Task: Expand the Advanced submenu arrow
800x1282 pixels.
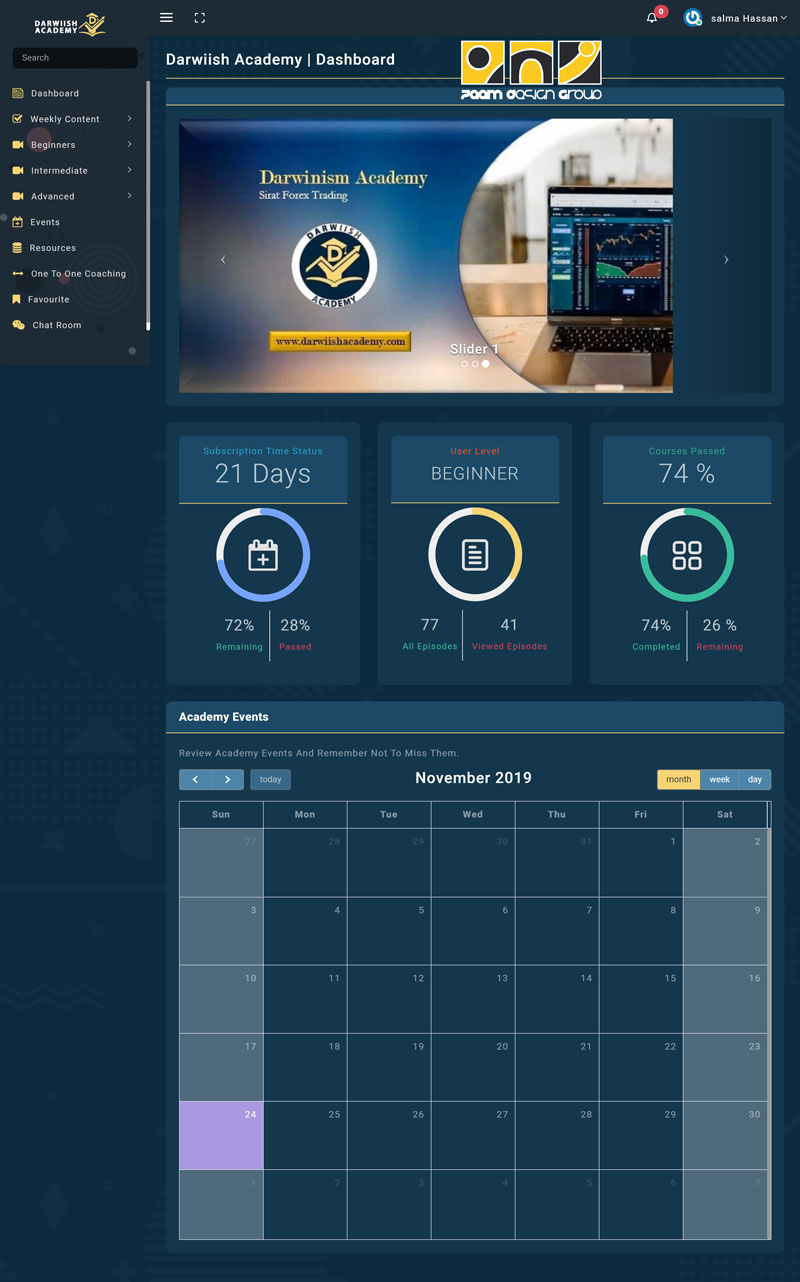Action: [x=129, y=196]
